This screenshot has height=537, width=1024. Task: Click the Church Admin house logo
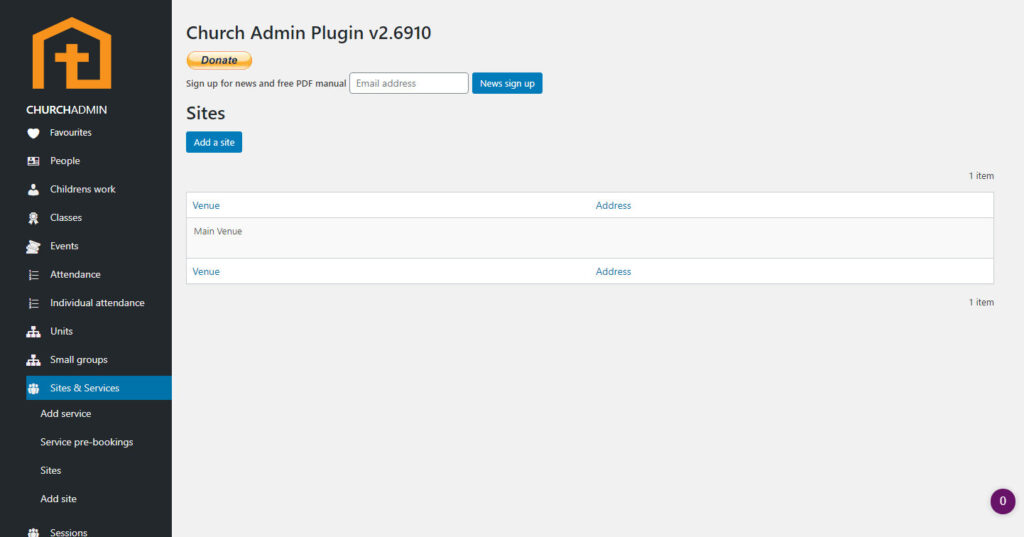71,54
